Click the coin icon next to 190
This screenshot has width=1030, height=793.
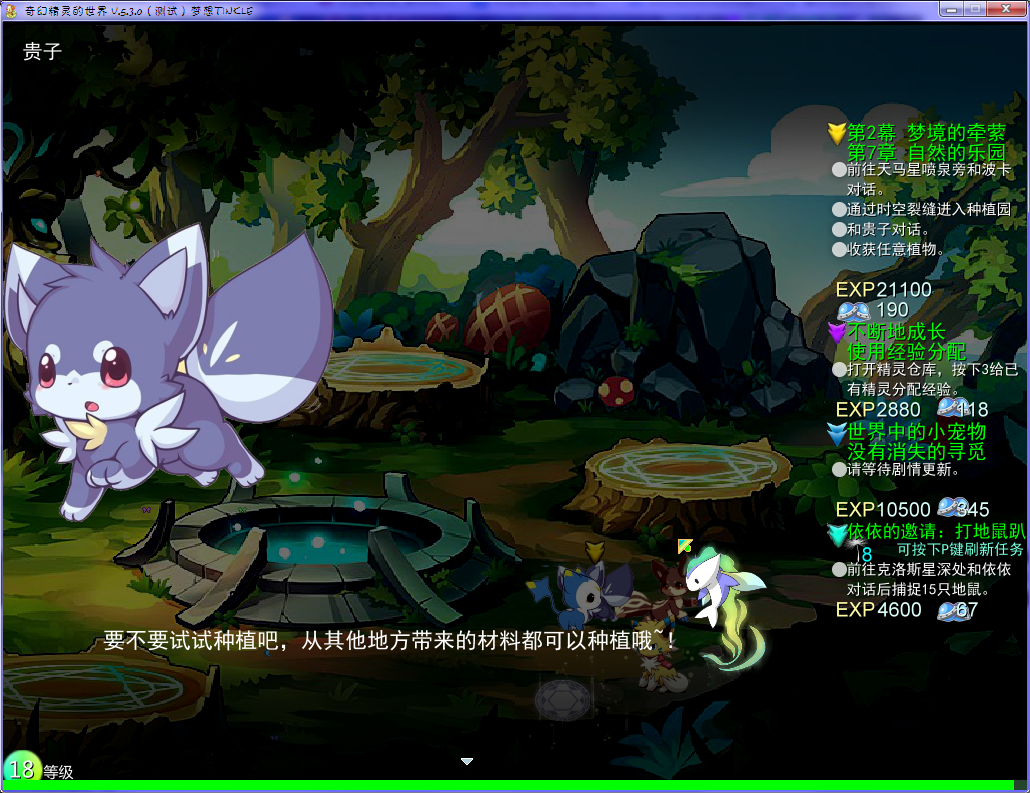[x=853, y=310]
